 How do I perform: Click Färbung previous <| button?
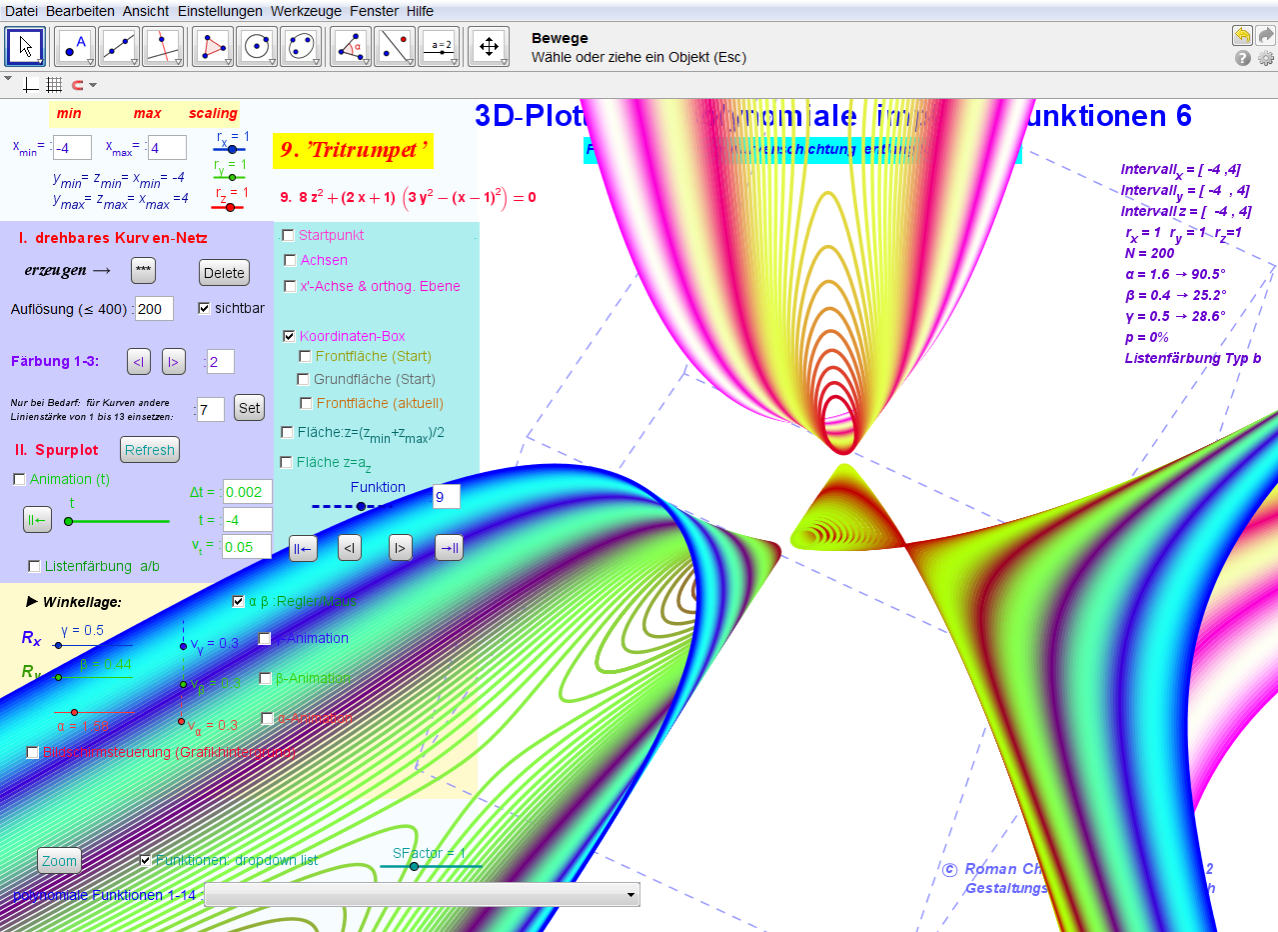click(x=139, y=361)
